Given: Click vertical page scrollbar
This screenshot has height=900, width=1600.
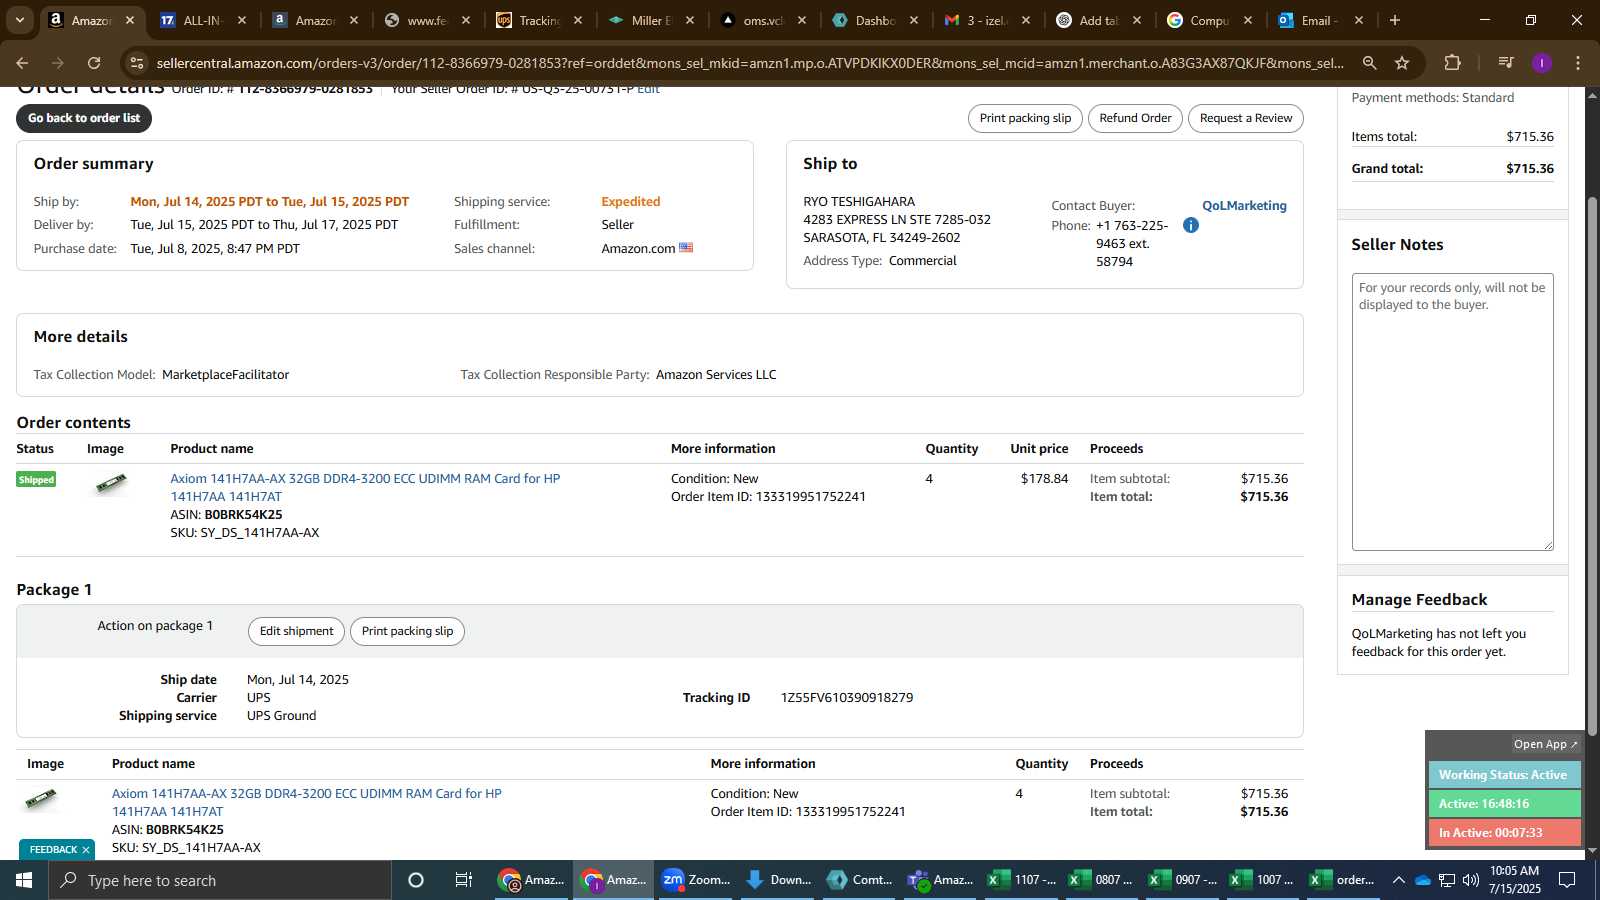Looking at the screenshot, I should point(1592,465).
